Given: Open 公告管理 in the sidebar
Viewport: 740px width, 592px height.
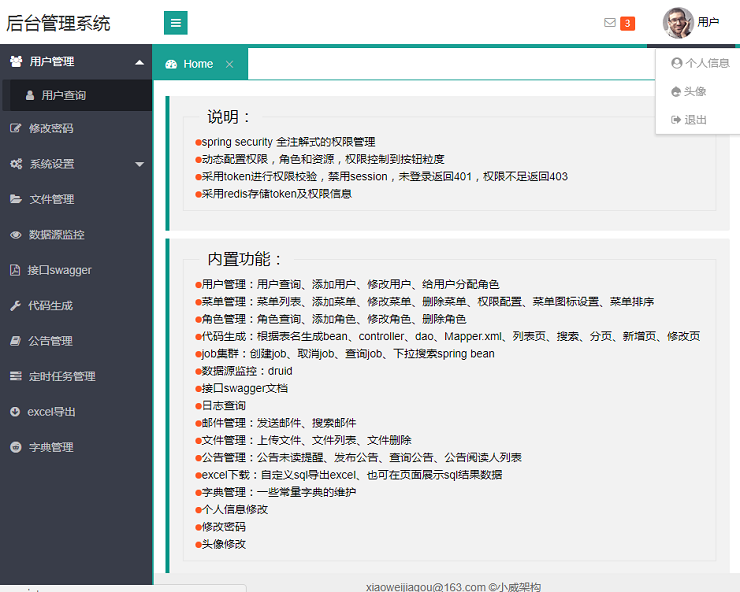Looking at the screenshot, I should [50, 341].
